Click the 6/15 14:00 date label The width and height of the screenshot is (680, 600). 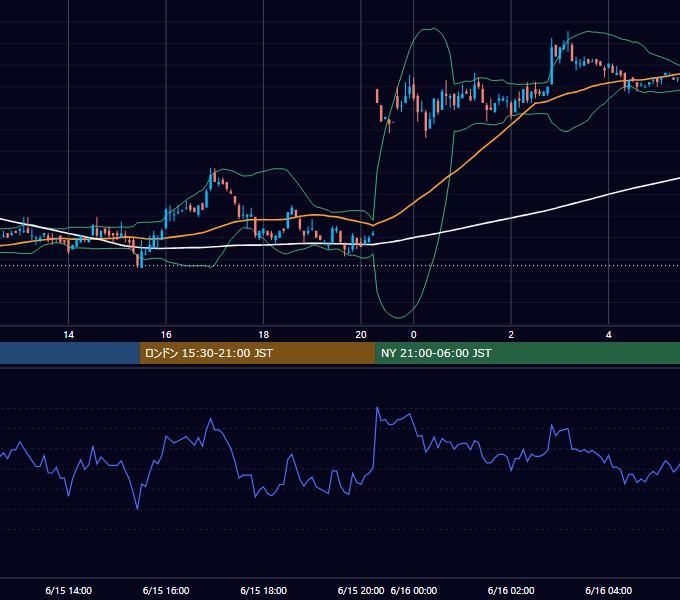(69, 590)
